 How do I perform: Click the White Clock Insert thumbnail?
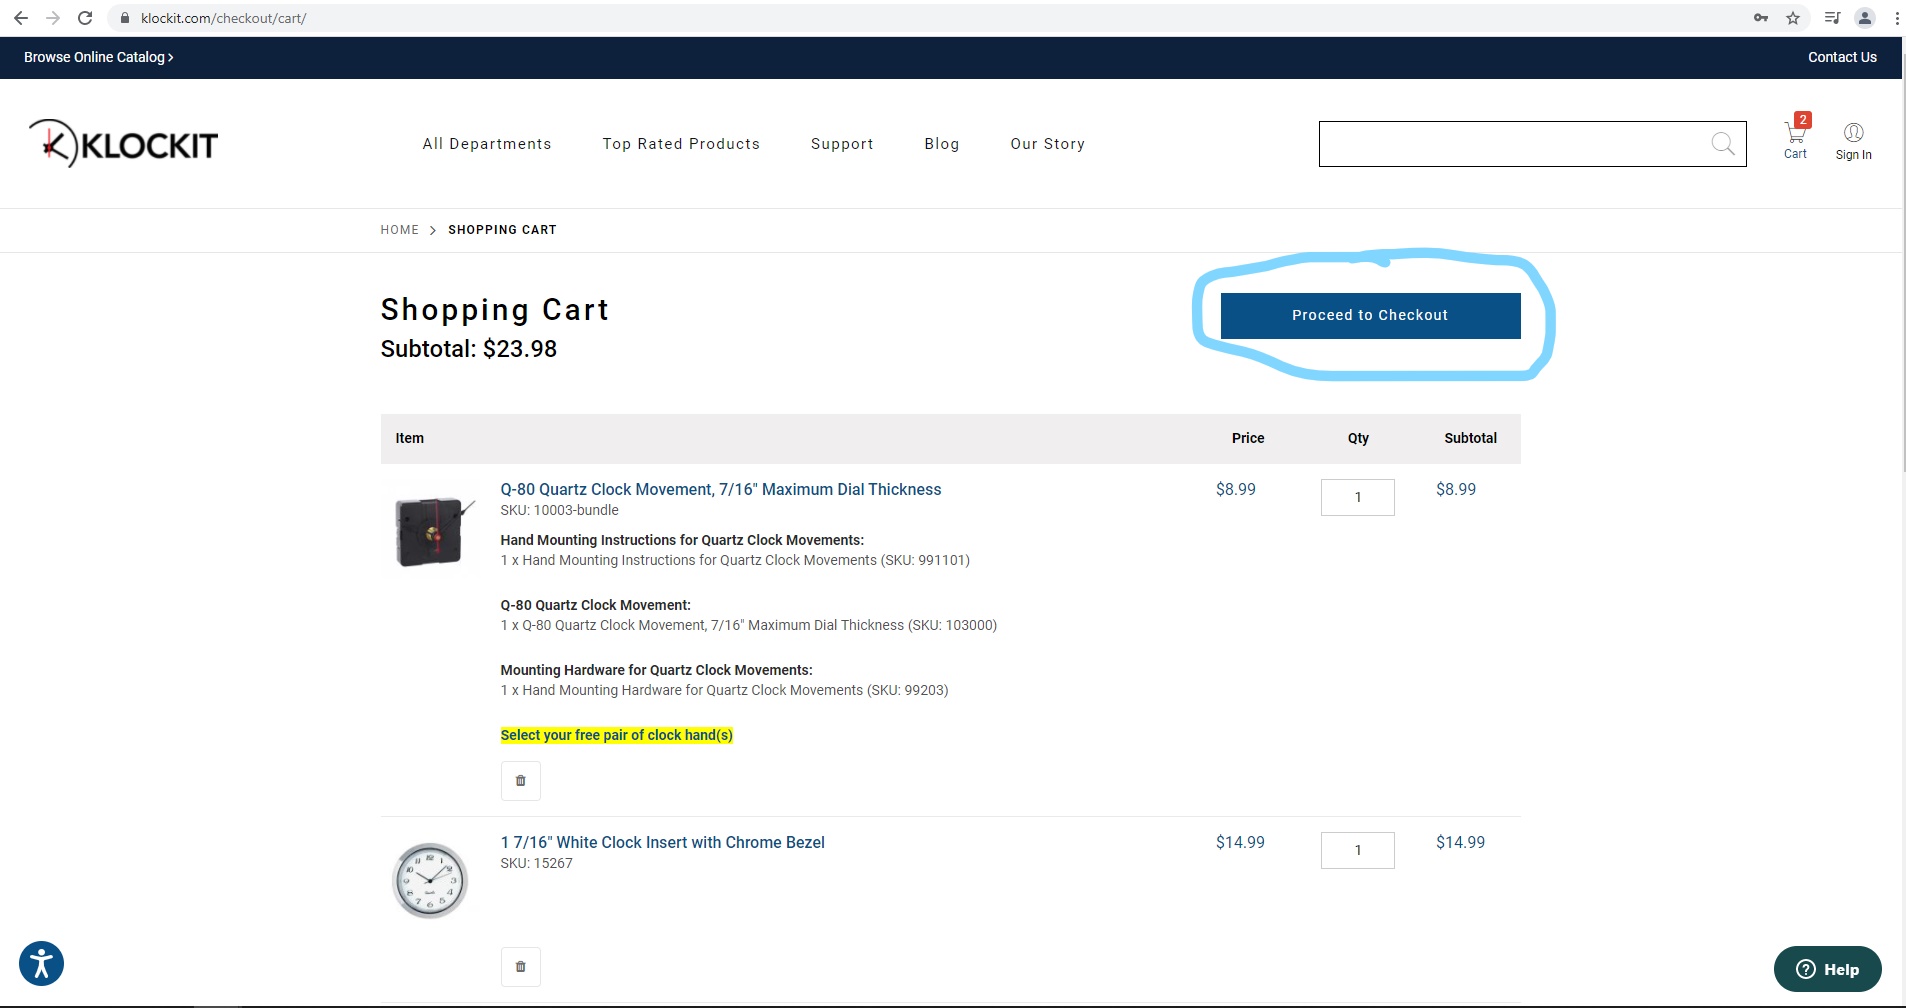click(430, 881)
